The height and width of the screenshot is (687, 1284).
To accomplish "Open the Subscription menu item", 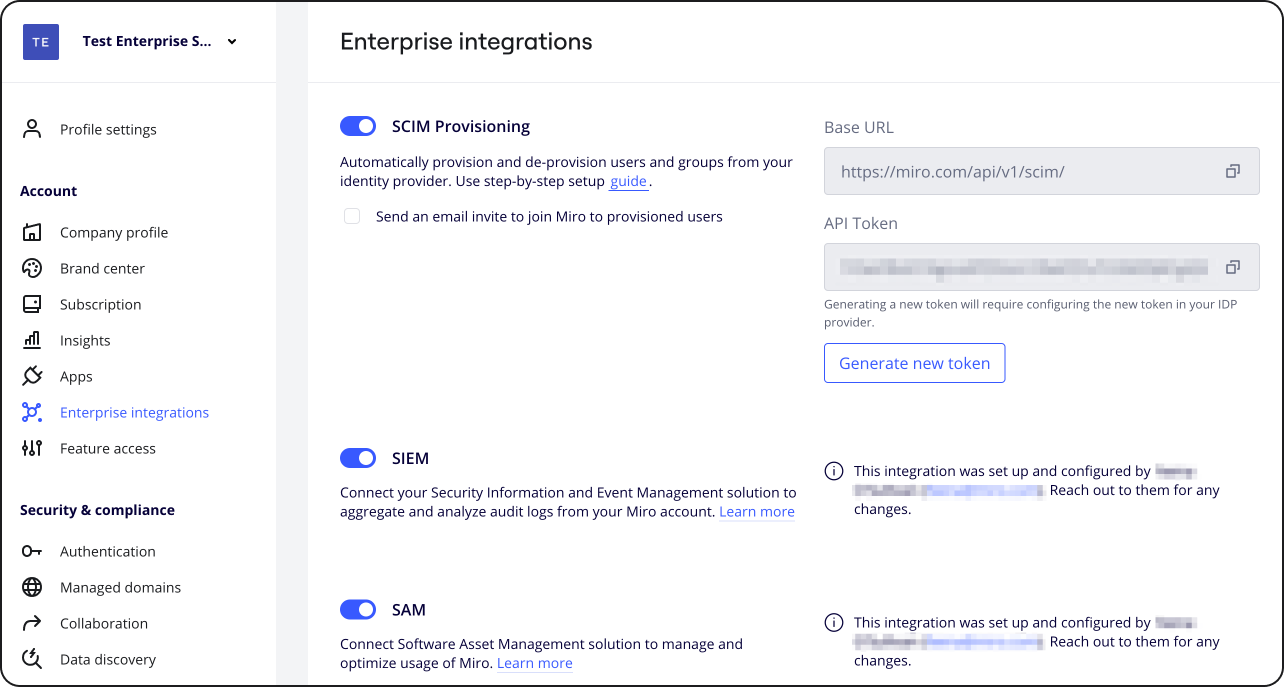I will tap(100, 304).
